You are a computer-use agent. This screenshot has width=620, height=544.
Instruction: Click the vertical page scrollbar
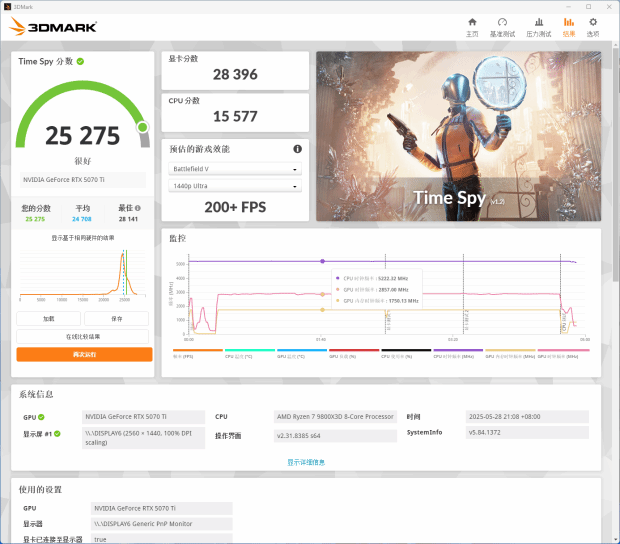pyautogui.click(x=616, y=166)
